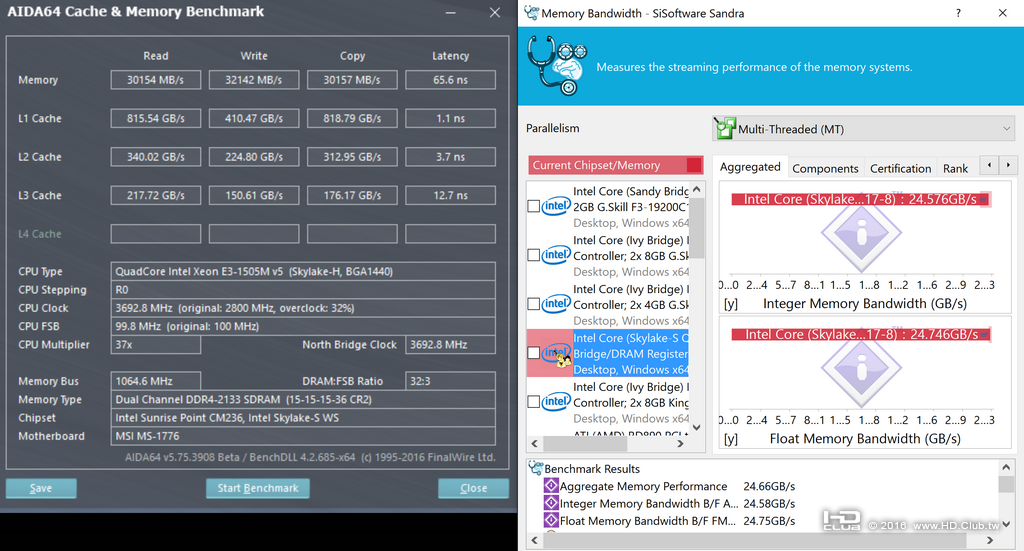Click the Sandra stethoscope brain icon
This screenshot has height=551, width=1024.
(556, 65)
